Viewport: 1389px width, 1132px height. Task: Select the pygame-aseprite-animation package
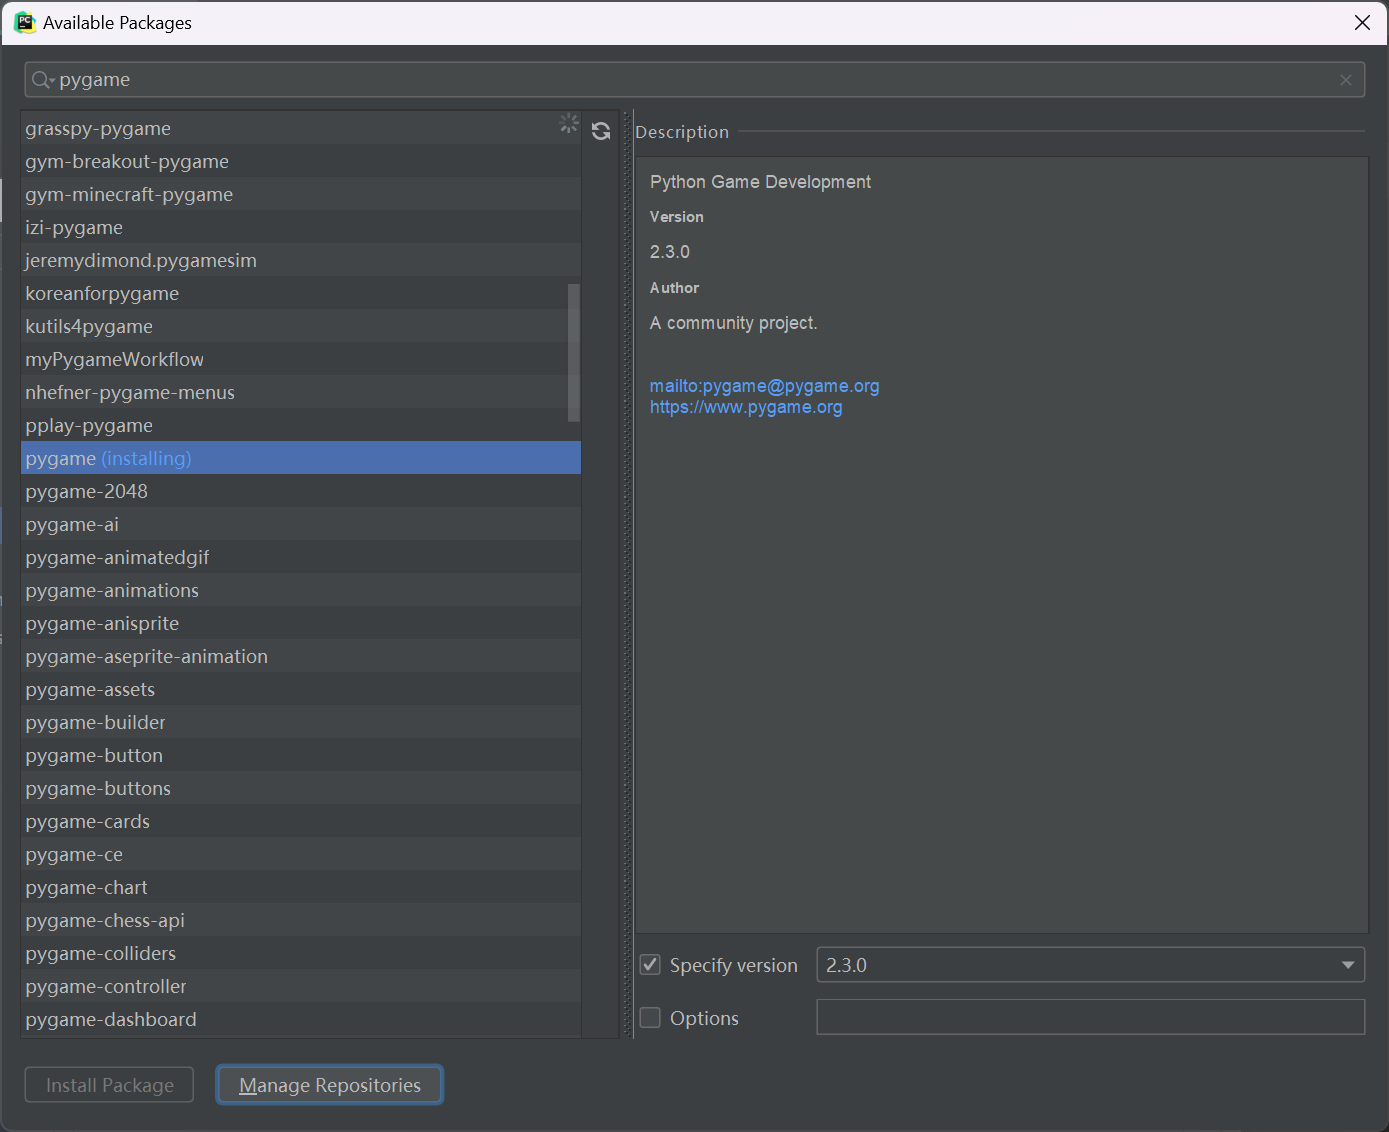point(301,656)
